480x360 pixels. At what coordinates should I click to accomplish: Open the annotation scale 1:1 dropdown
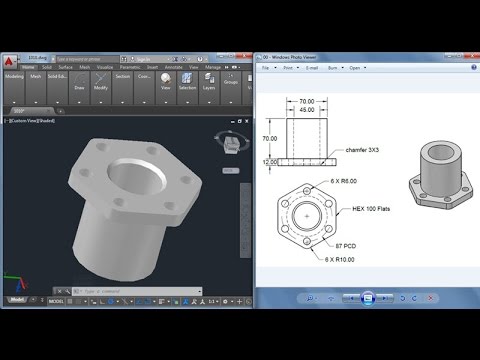click(x=213, y=302)
